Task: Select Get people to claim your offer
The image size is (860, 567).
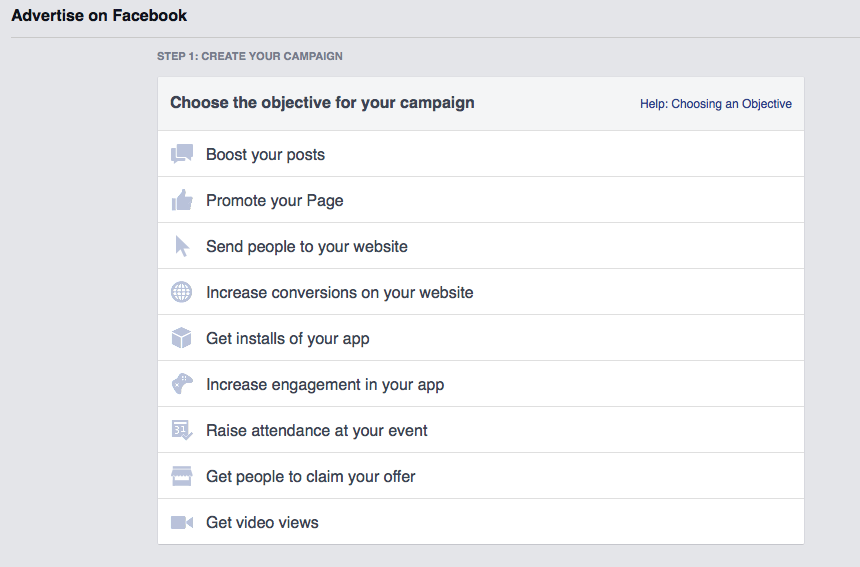Action: click(480, 477)
